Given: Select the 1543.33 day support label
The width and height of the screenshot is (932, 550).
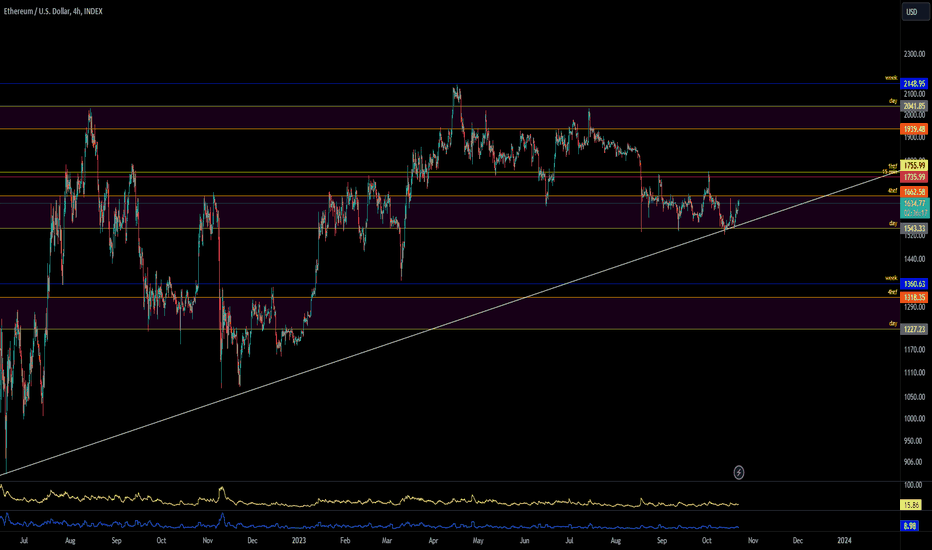Looking at the screenshot, I should [x=913, y=229].
